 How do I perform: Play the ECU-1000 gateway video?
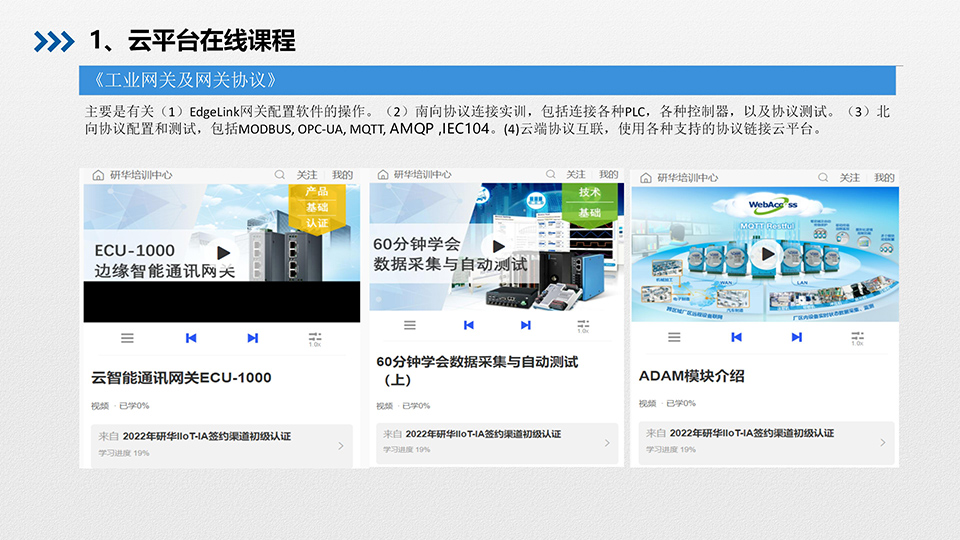pos(223,254)
